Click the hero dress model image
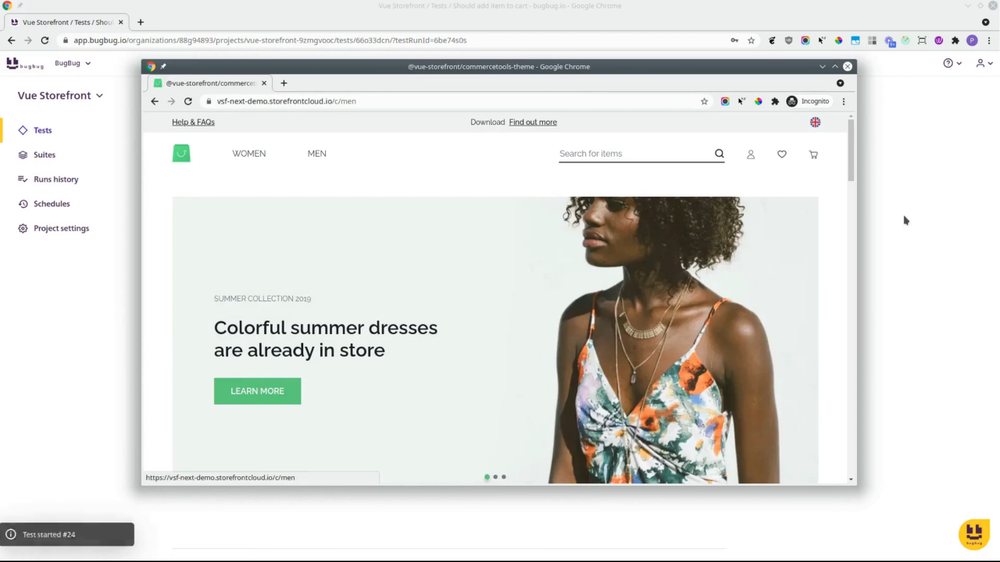Screen dimensions: 1000x562 pos(663,340)
